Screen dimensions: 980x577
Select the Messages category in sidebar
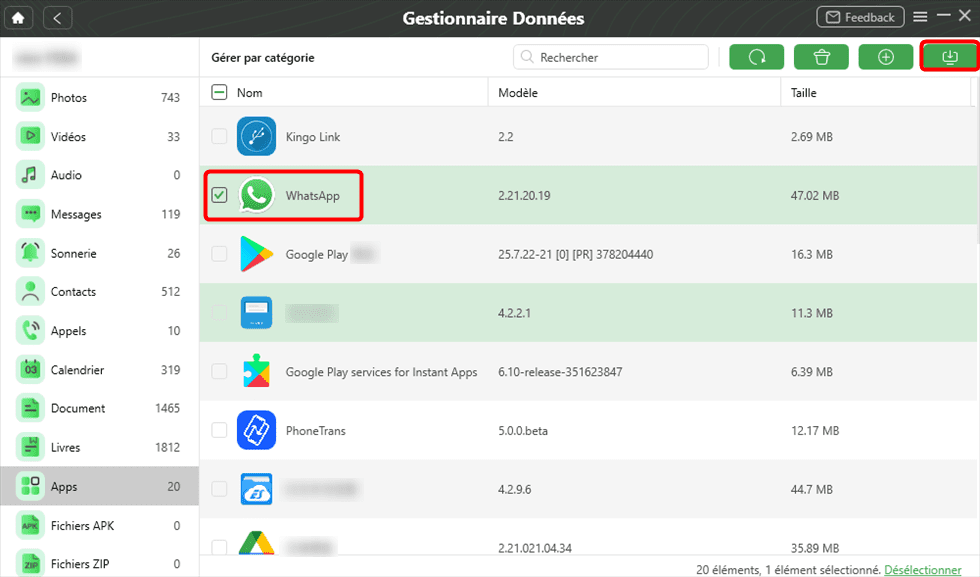tap(76, 214)
